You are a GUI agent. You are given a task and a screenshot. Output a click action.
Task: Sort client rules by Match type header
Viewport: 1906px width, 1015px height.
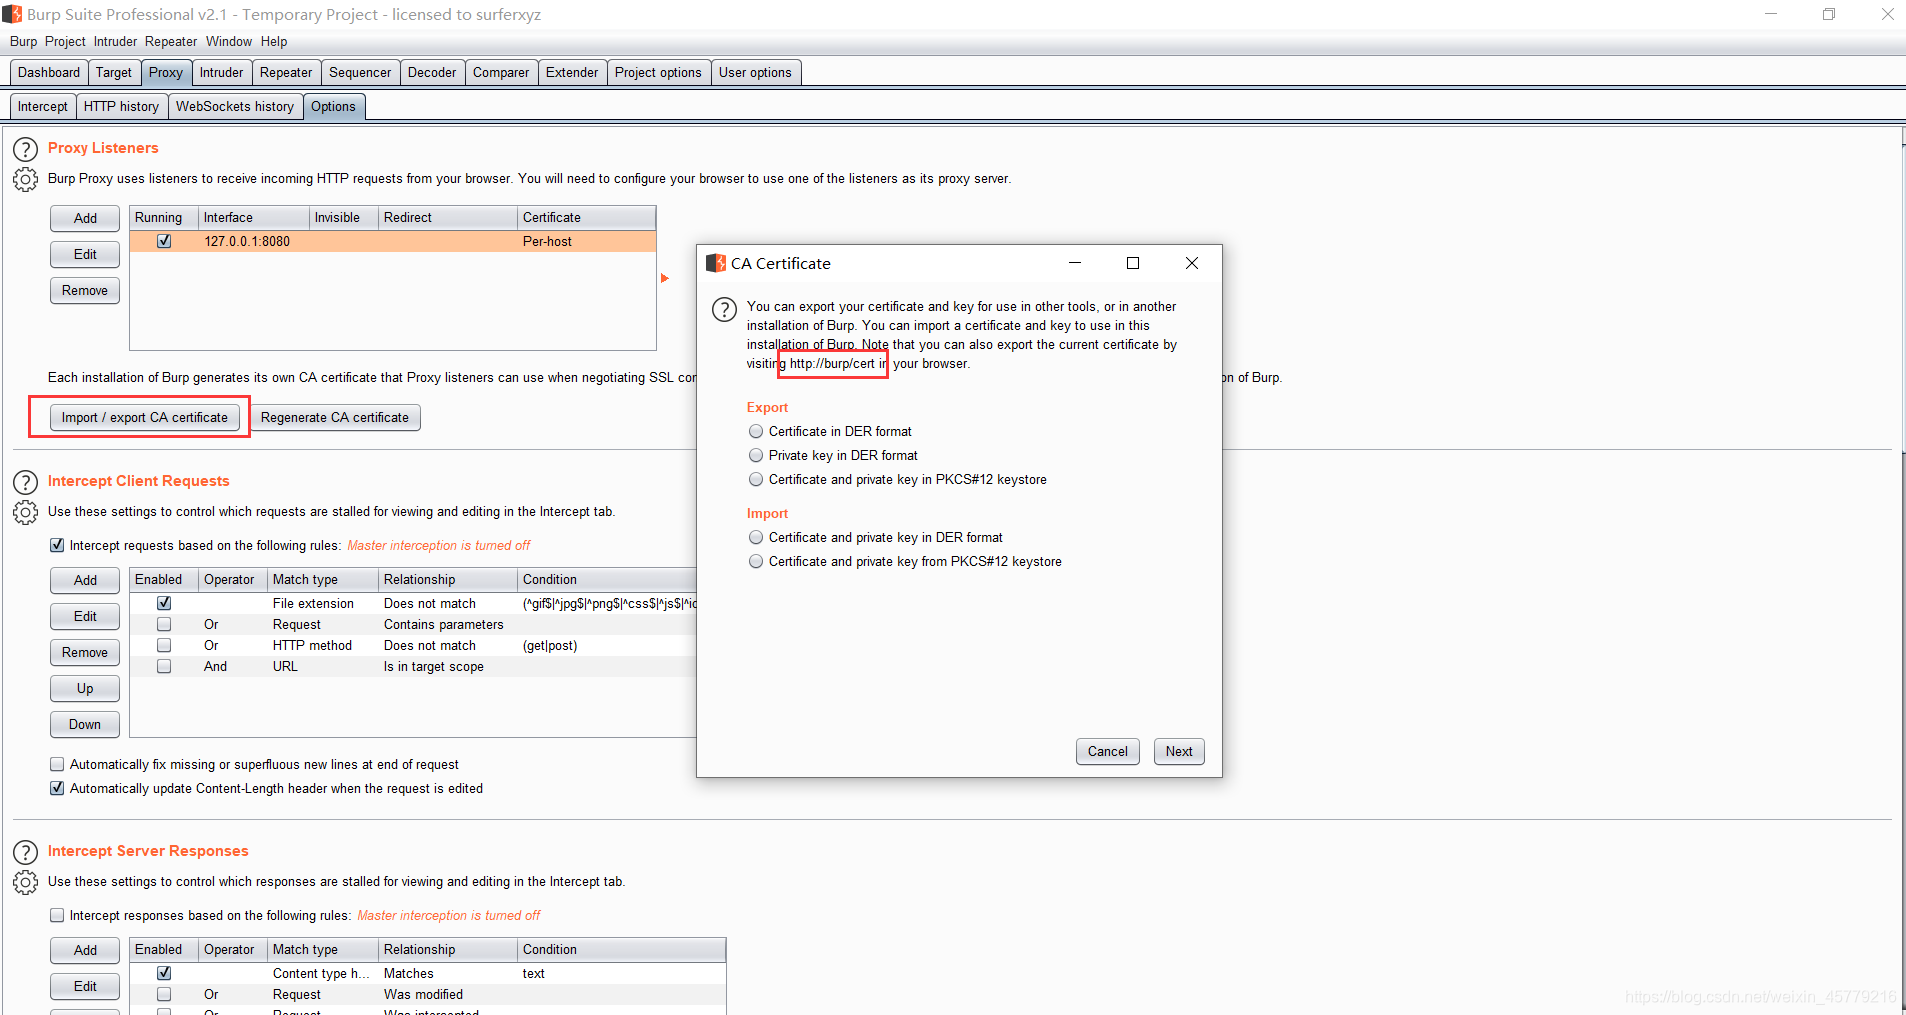(x=323, y=579)
